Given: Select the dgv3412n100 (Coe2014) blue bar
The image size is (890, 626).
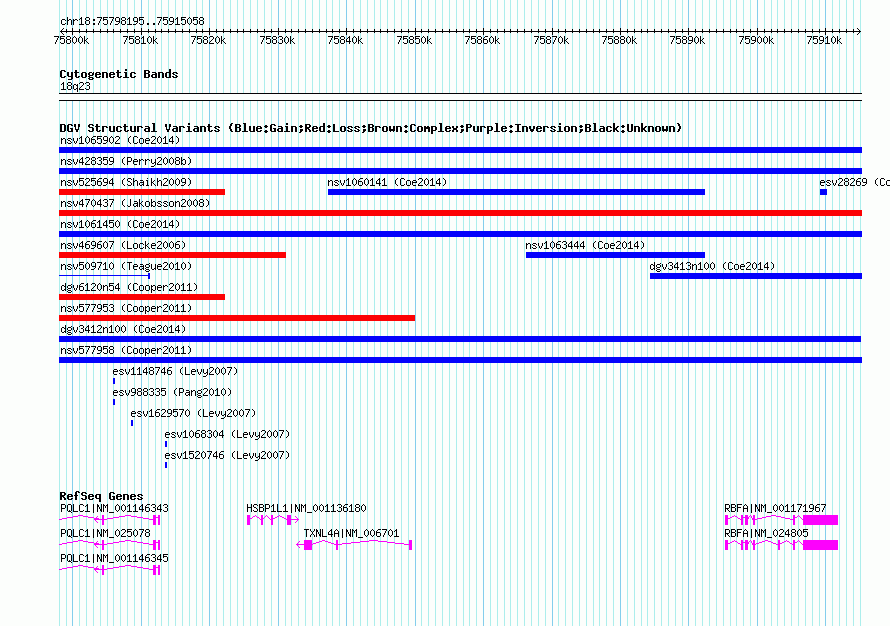Looking at the screenshot, I should click(460, 339).
